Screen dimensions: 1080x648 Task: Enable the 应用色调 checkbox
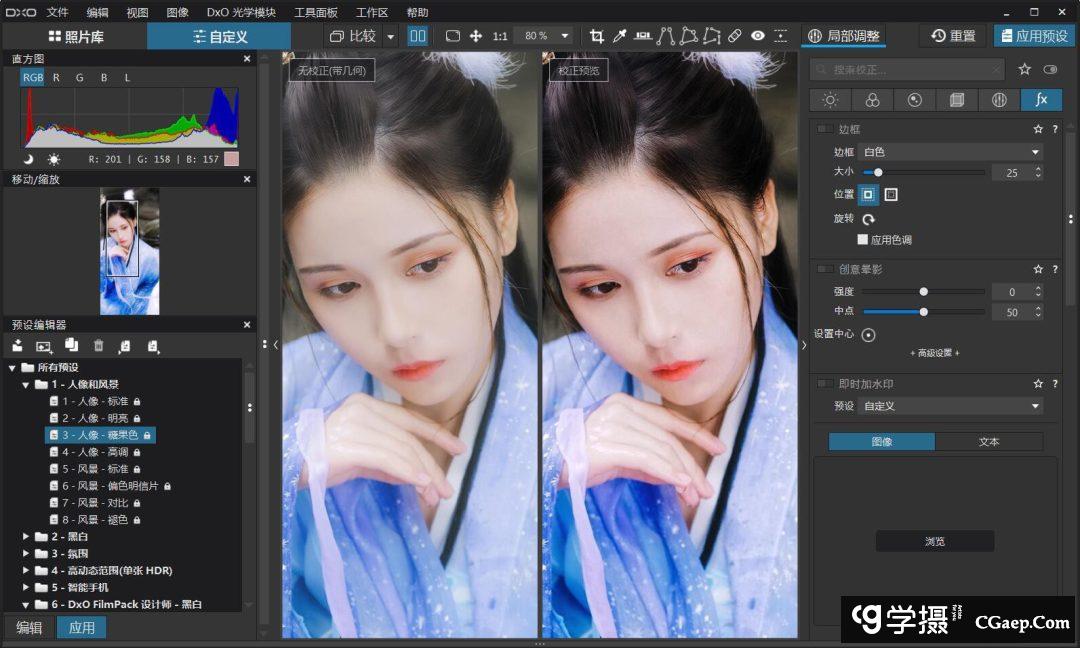pos(863,240)
